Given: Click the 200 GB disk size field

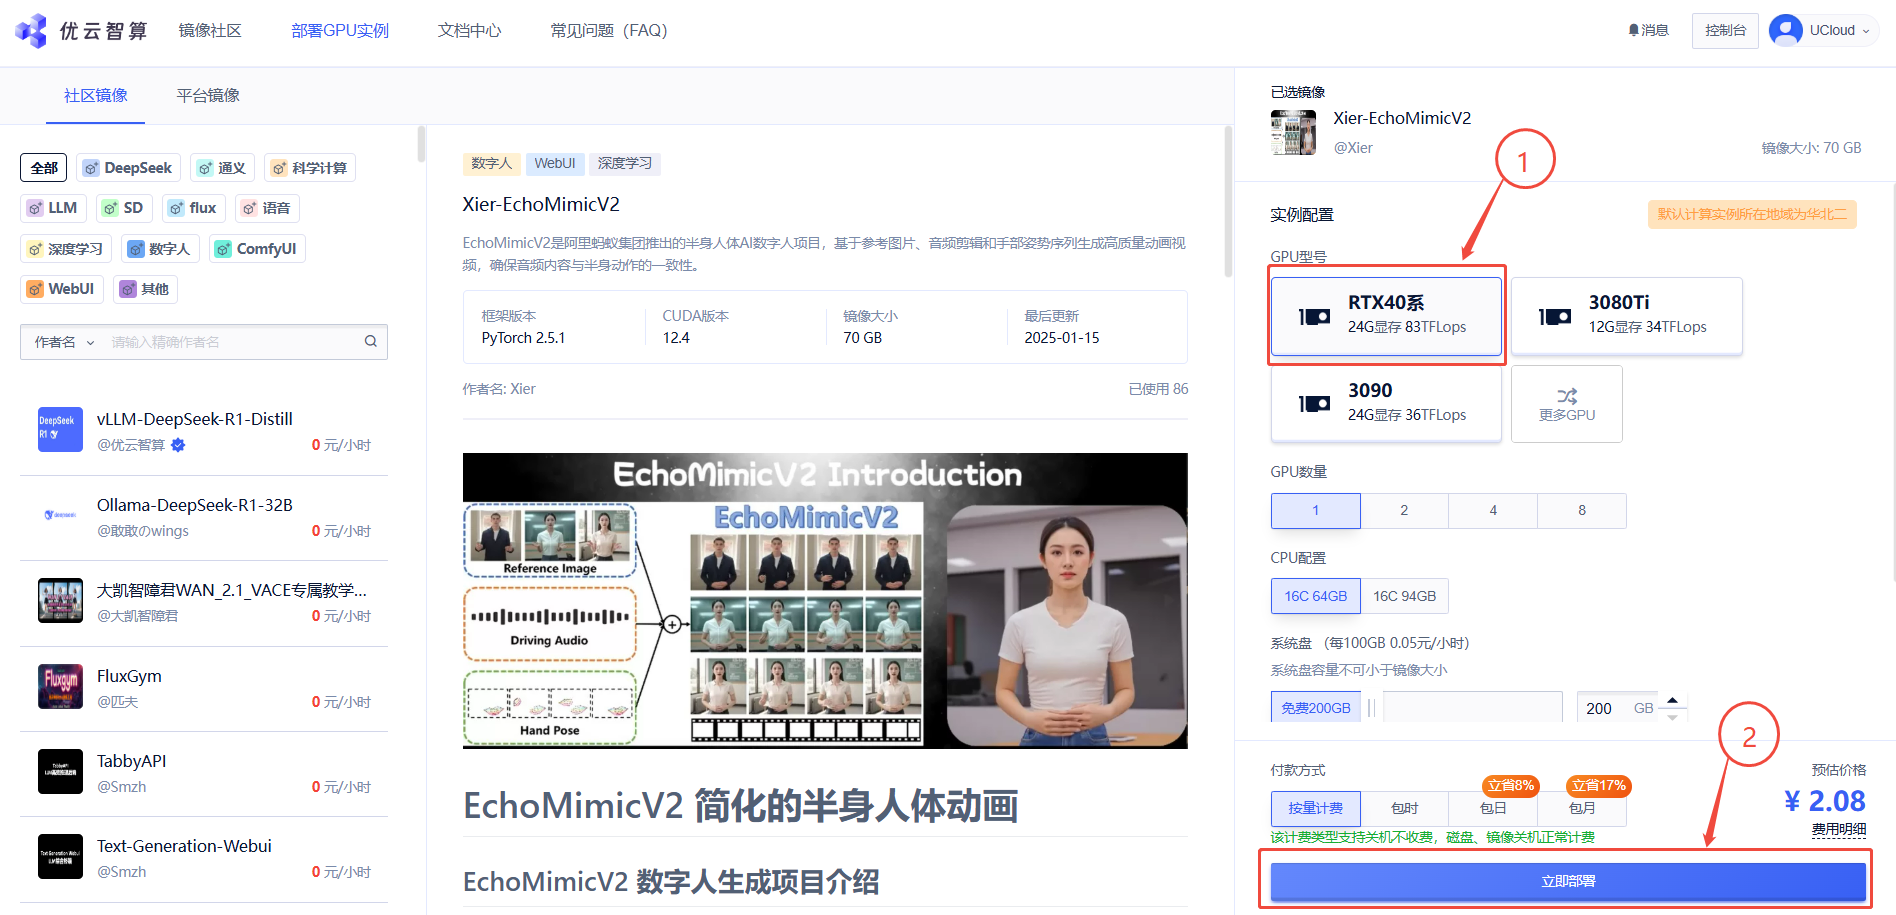Looking at the screenshot, I should pos(1615,708).
